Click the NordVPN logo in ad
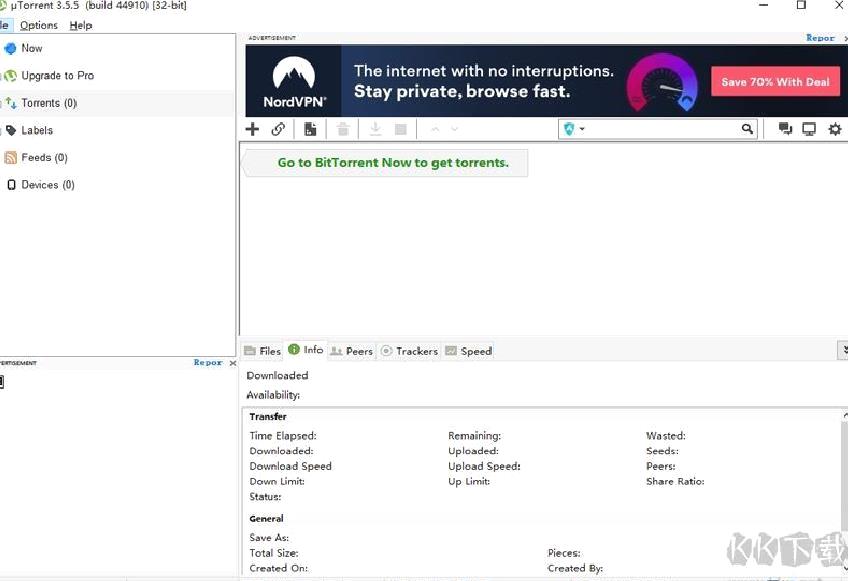848x581 pixels. (x=294, y=82)
